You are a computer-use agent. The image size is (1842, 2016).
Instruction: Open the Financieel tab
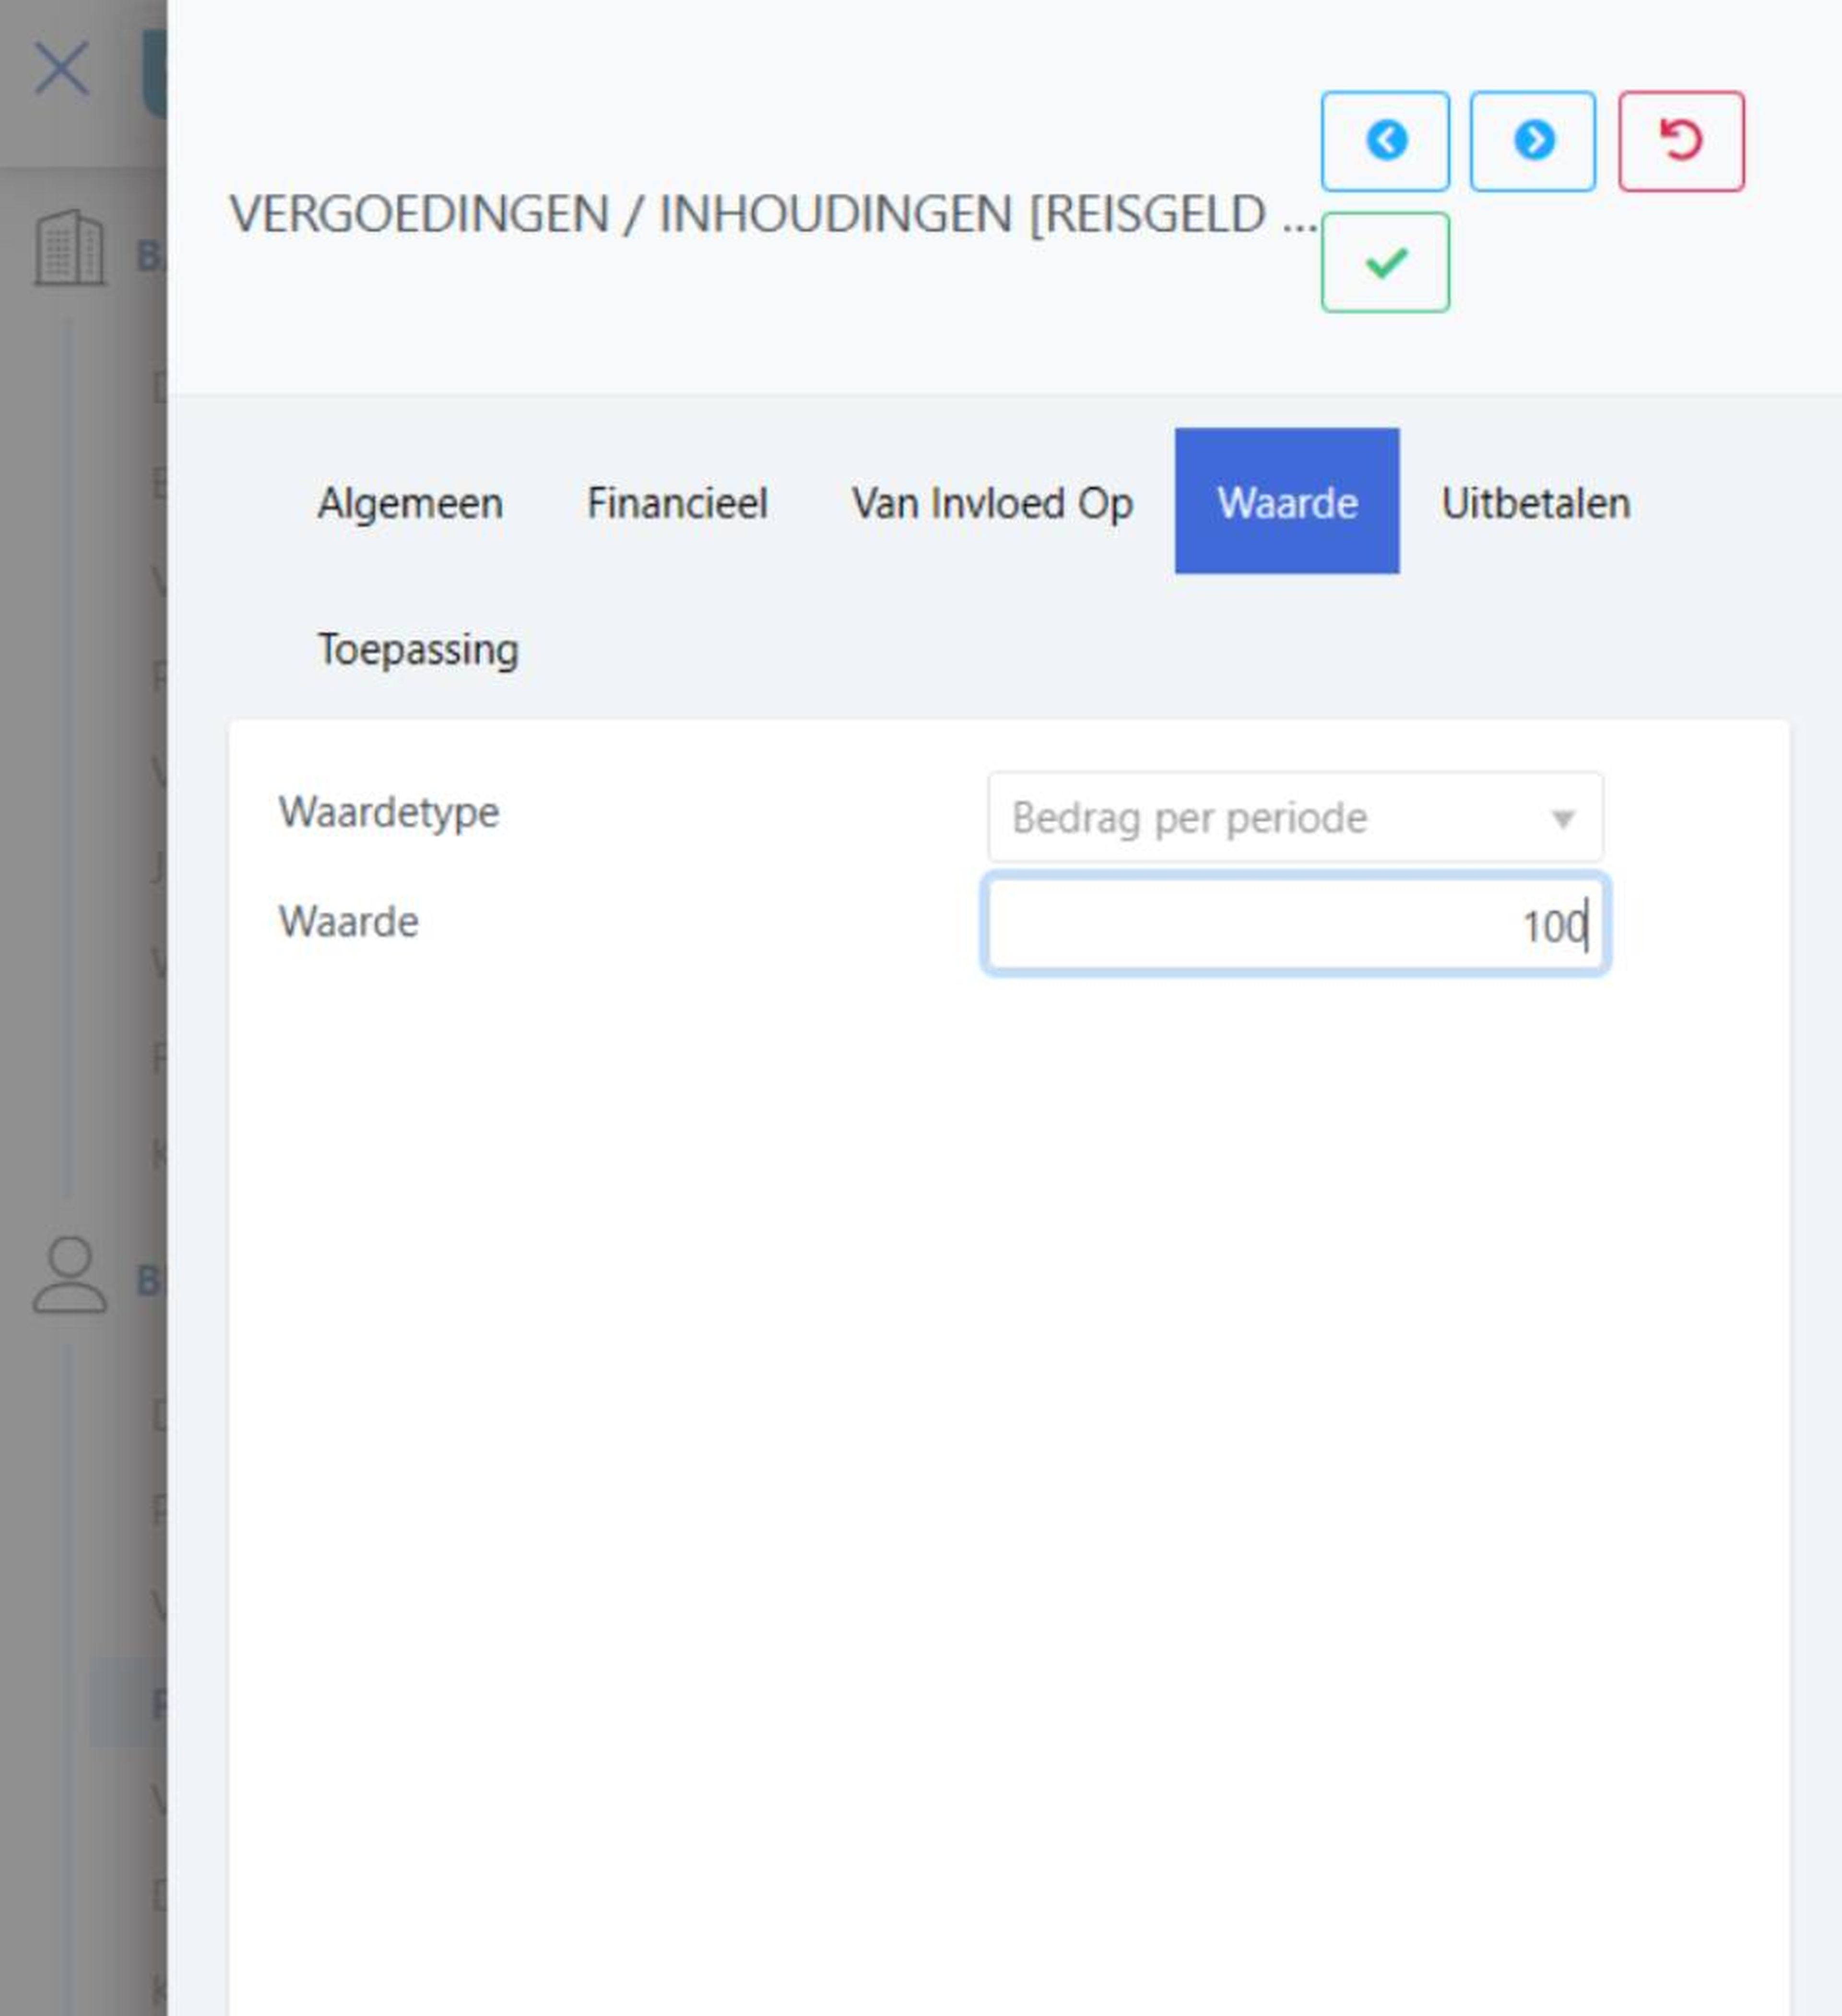click(x=677, y=502)
